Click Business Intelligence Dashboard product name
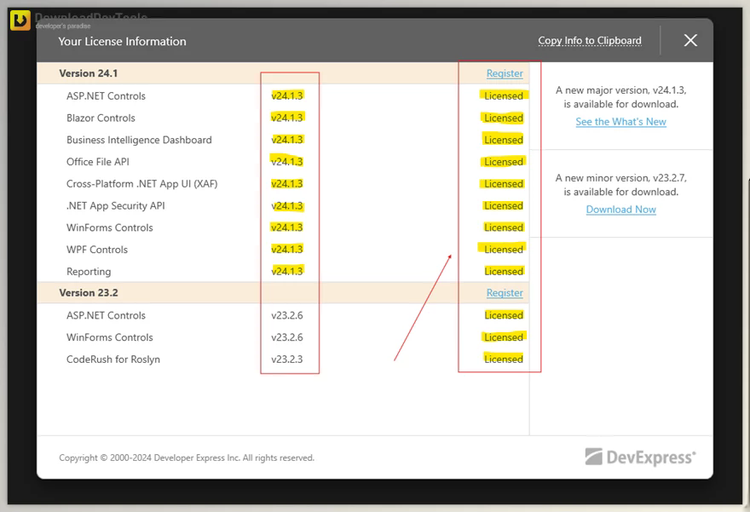750x512 pixels. coord(139,140)
